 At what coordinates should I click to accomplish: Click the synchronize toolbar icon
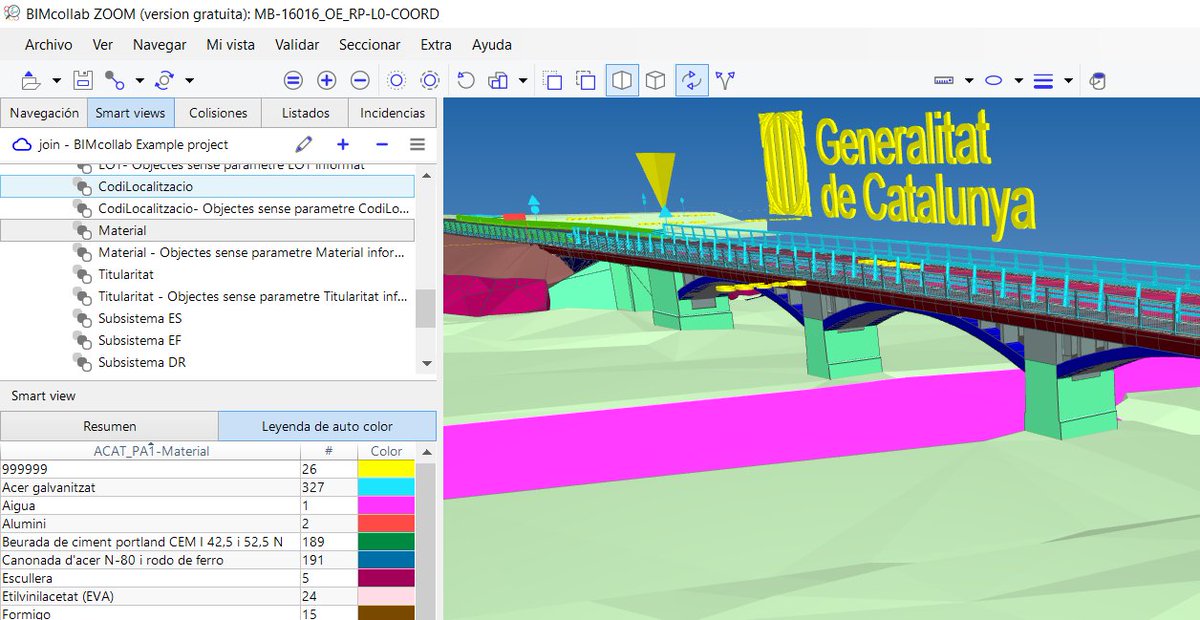(x=165, y=80)
